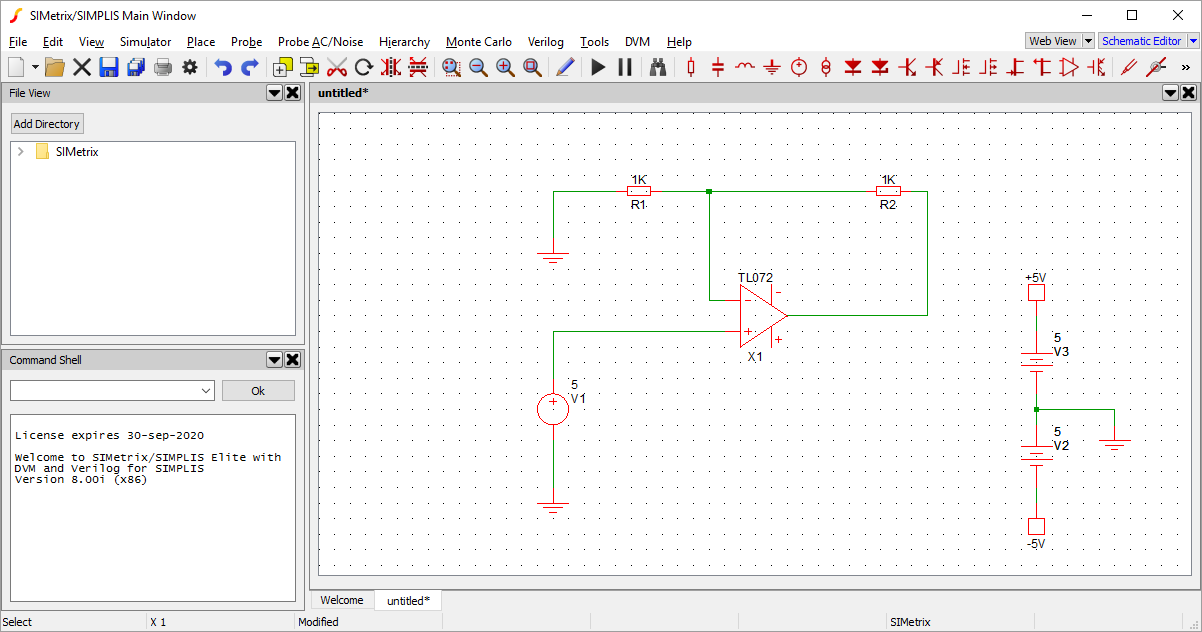Viewport: 1202px width, 632px height.
Task: Pause the simulation with the pause button
Action: click(x=625, y=67)
